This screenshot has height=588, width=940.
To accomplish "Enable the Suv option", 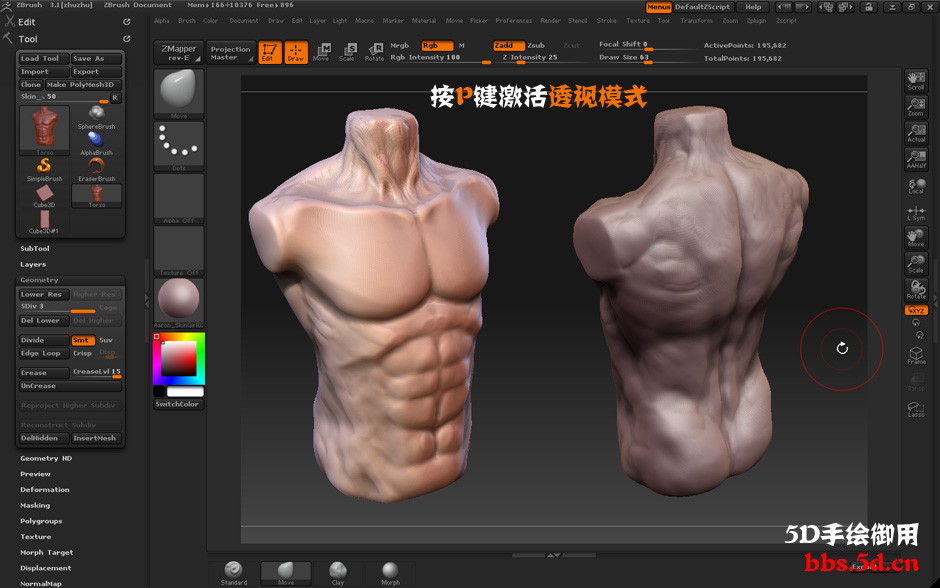I will 106,340.
